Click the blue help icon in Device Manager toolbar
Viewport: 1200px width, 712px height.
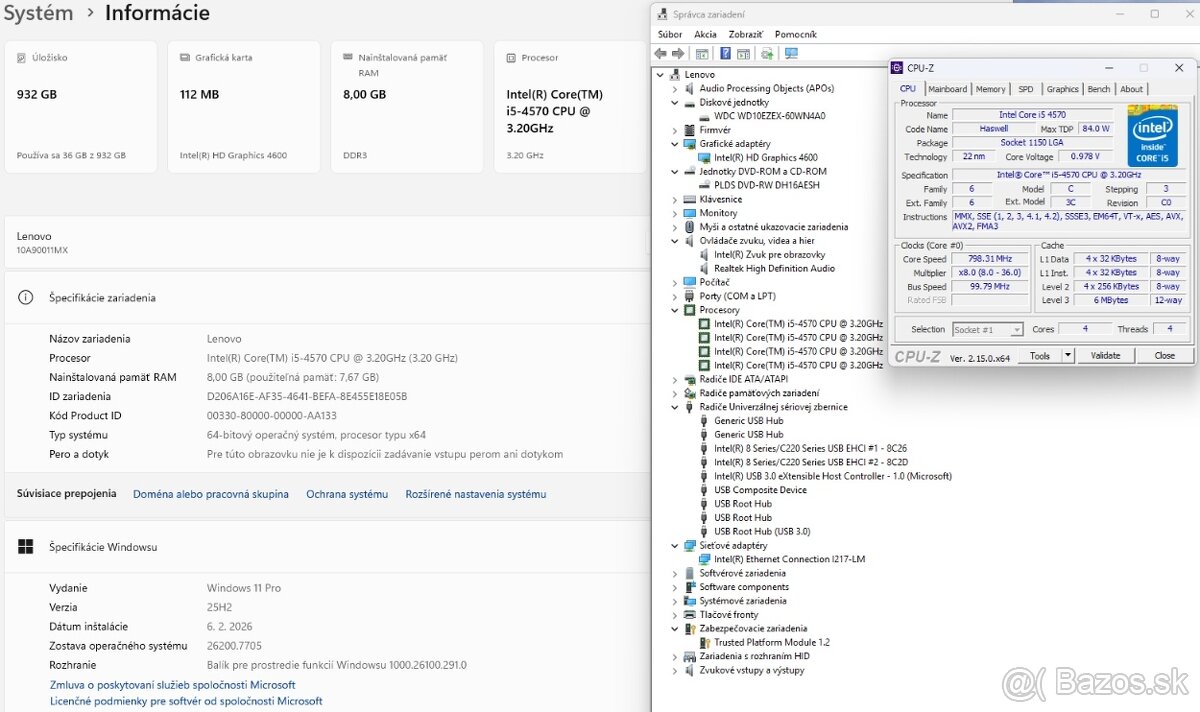pos(723,53)
